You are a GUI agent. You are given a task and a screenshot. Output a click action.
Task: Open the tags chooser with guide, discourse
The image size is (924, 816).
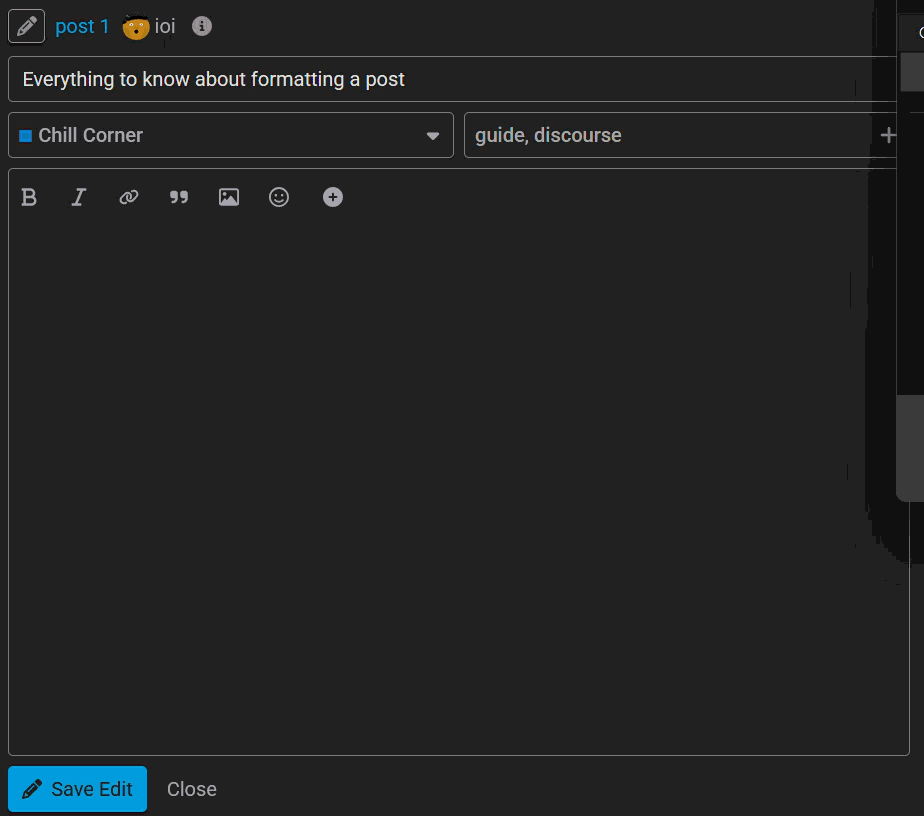tap(680, 135)
